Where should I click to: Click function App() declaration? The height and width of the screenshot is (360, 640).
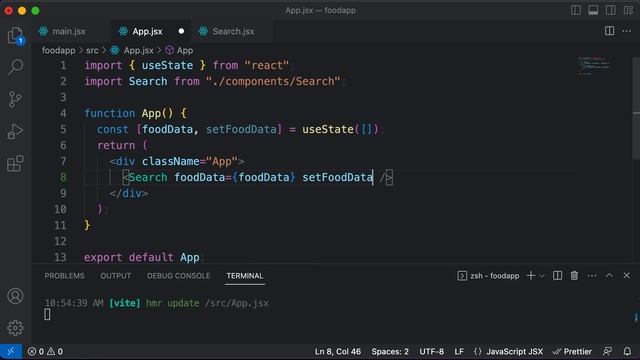click(x=135, y=113)
